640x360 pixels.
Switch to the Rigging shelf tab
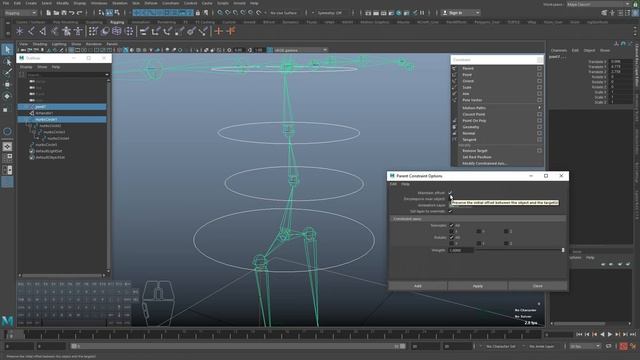(117, 22)
